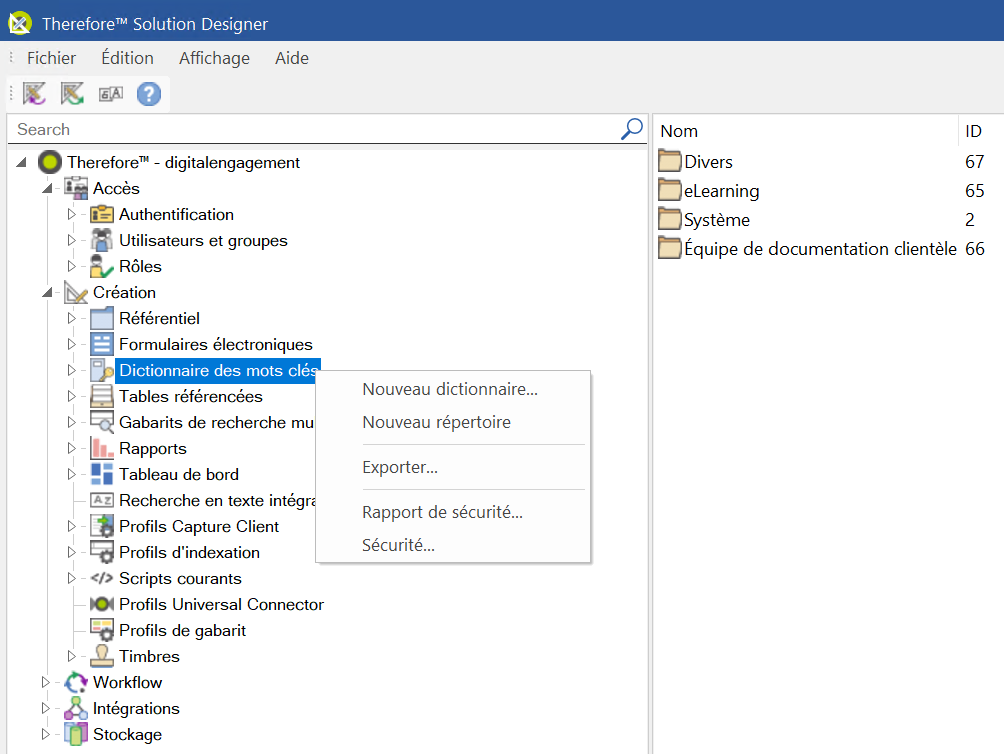The height and width of the screenshot is (754, 1004).
Task: Expand the Utilisateurs et groupes node
Action: [72, 240]
